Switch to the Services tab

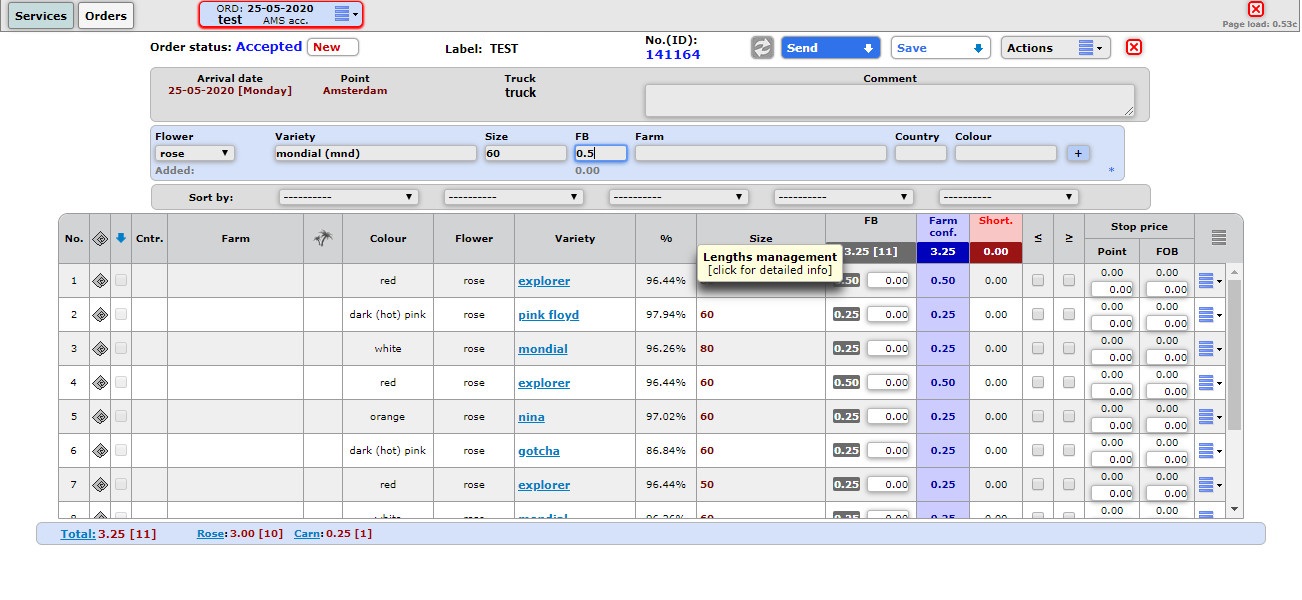42,16
